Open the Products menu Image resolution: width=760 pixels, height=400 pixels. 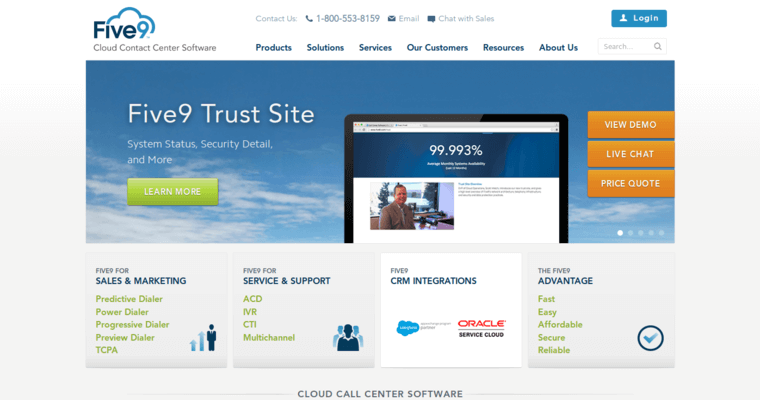(273, 47)
